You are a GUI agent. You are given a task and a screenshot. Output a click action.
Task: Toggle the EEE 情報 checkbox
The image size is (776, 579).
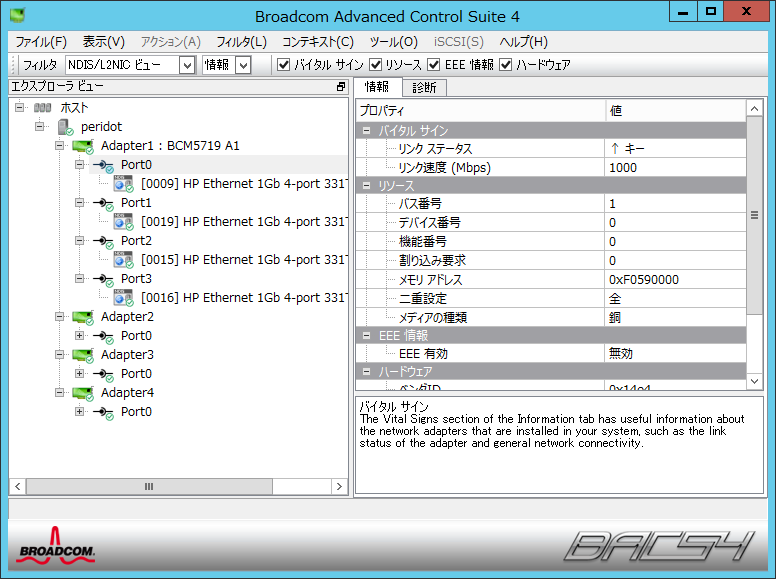(434, 65)
